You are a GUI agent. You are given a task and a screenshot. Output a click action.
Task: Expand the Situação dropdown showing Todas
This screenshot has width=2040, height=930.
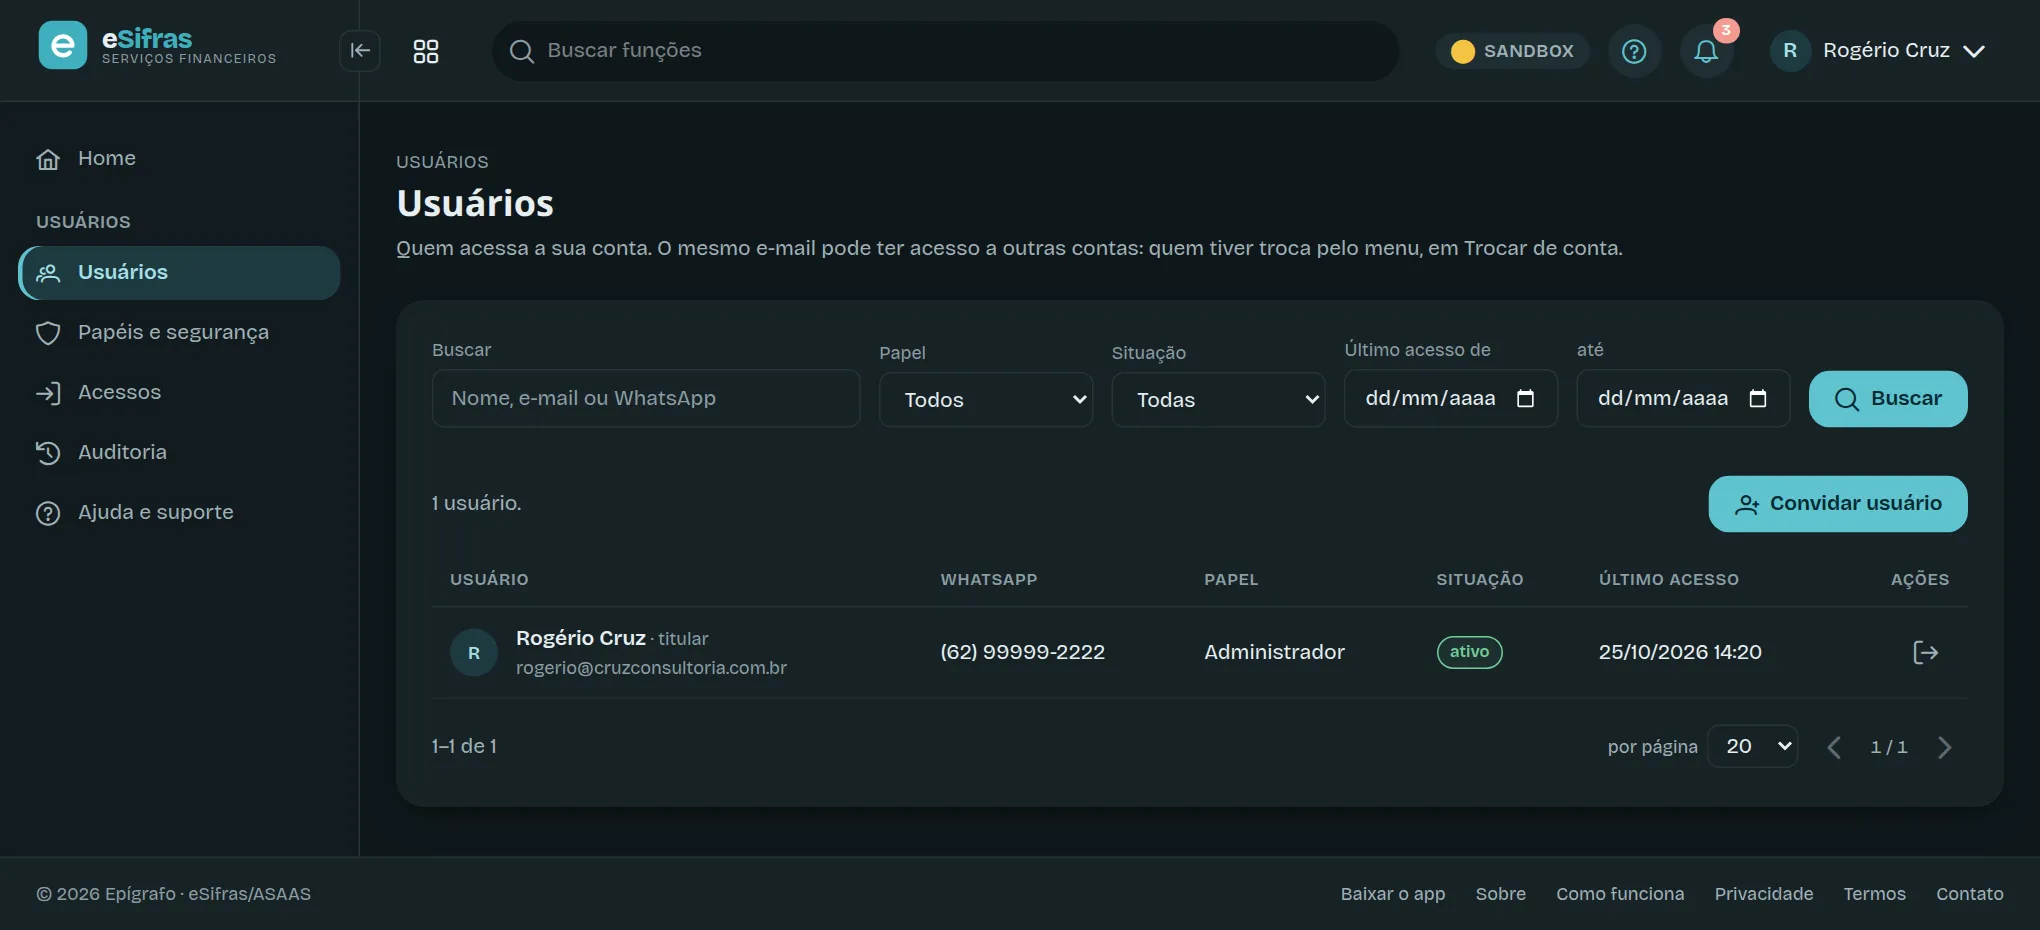click(1218, 400)
